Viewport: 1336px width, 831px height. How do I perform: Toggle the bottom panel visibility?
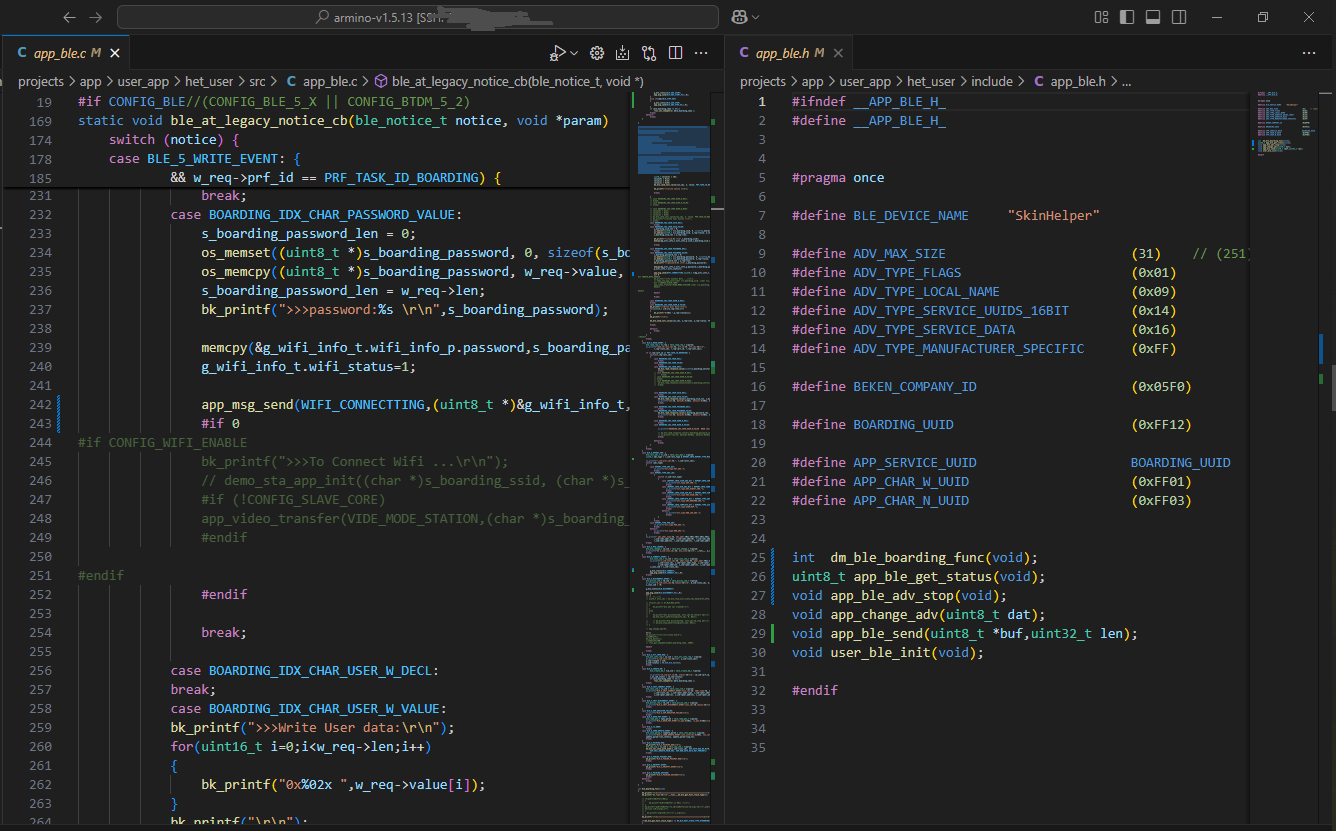coord(1153,17)
